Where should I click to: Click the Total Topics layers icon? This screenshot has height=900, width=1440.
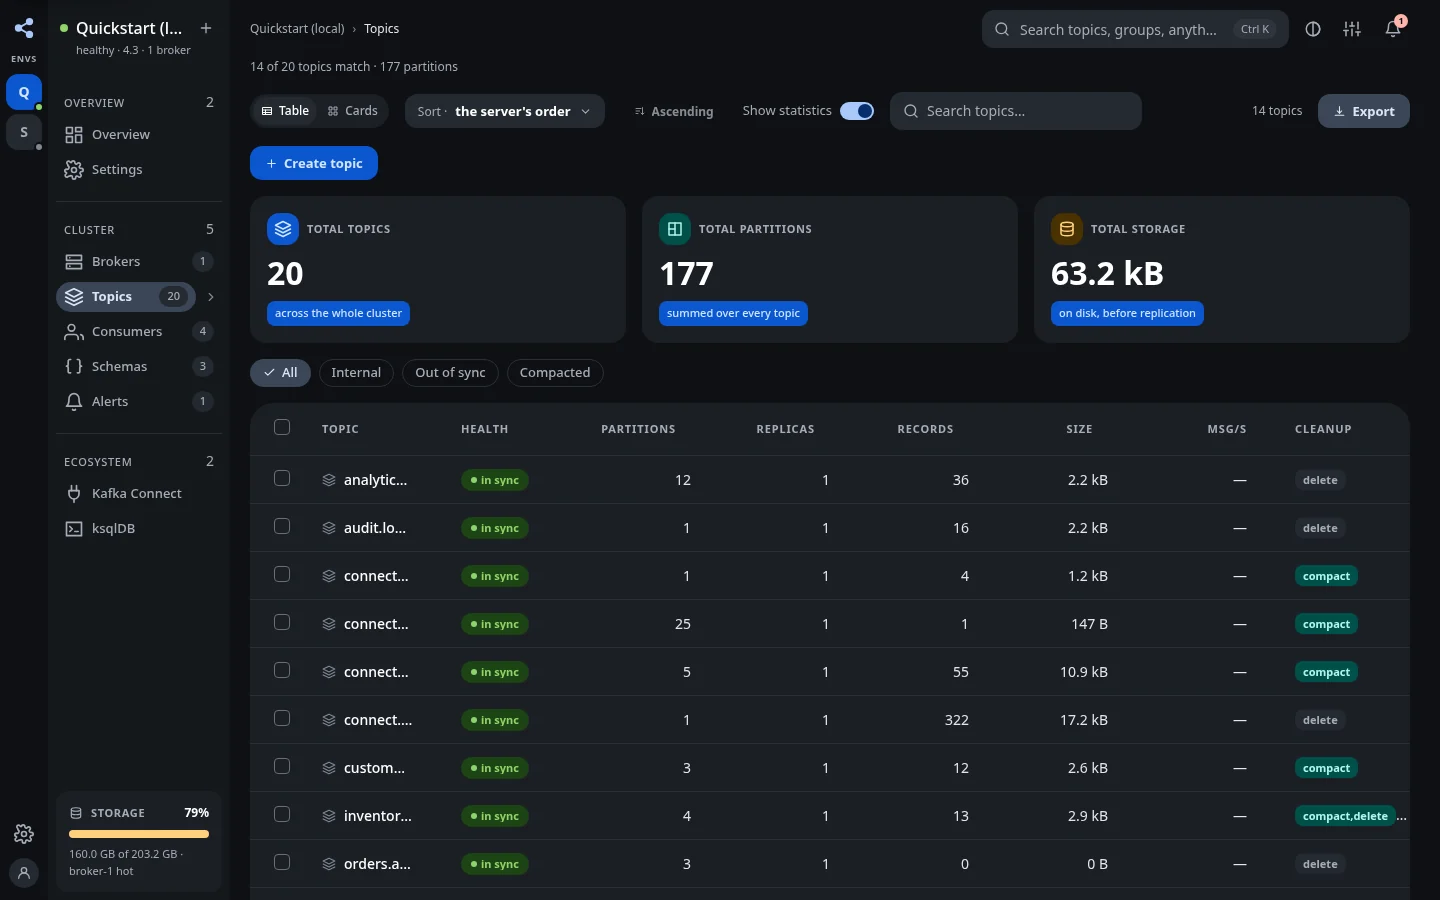(283, 229)
